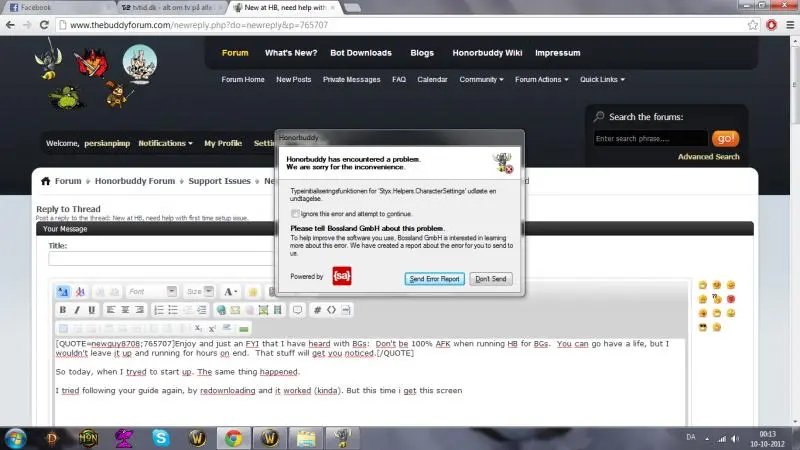Open the Blogs tab
The image size is (800, 450).
[x=422, y=53]
